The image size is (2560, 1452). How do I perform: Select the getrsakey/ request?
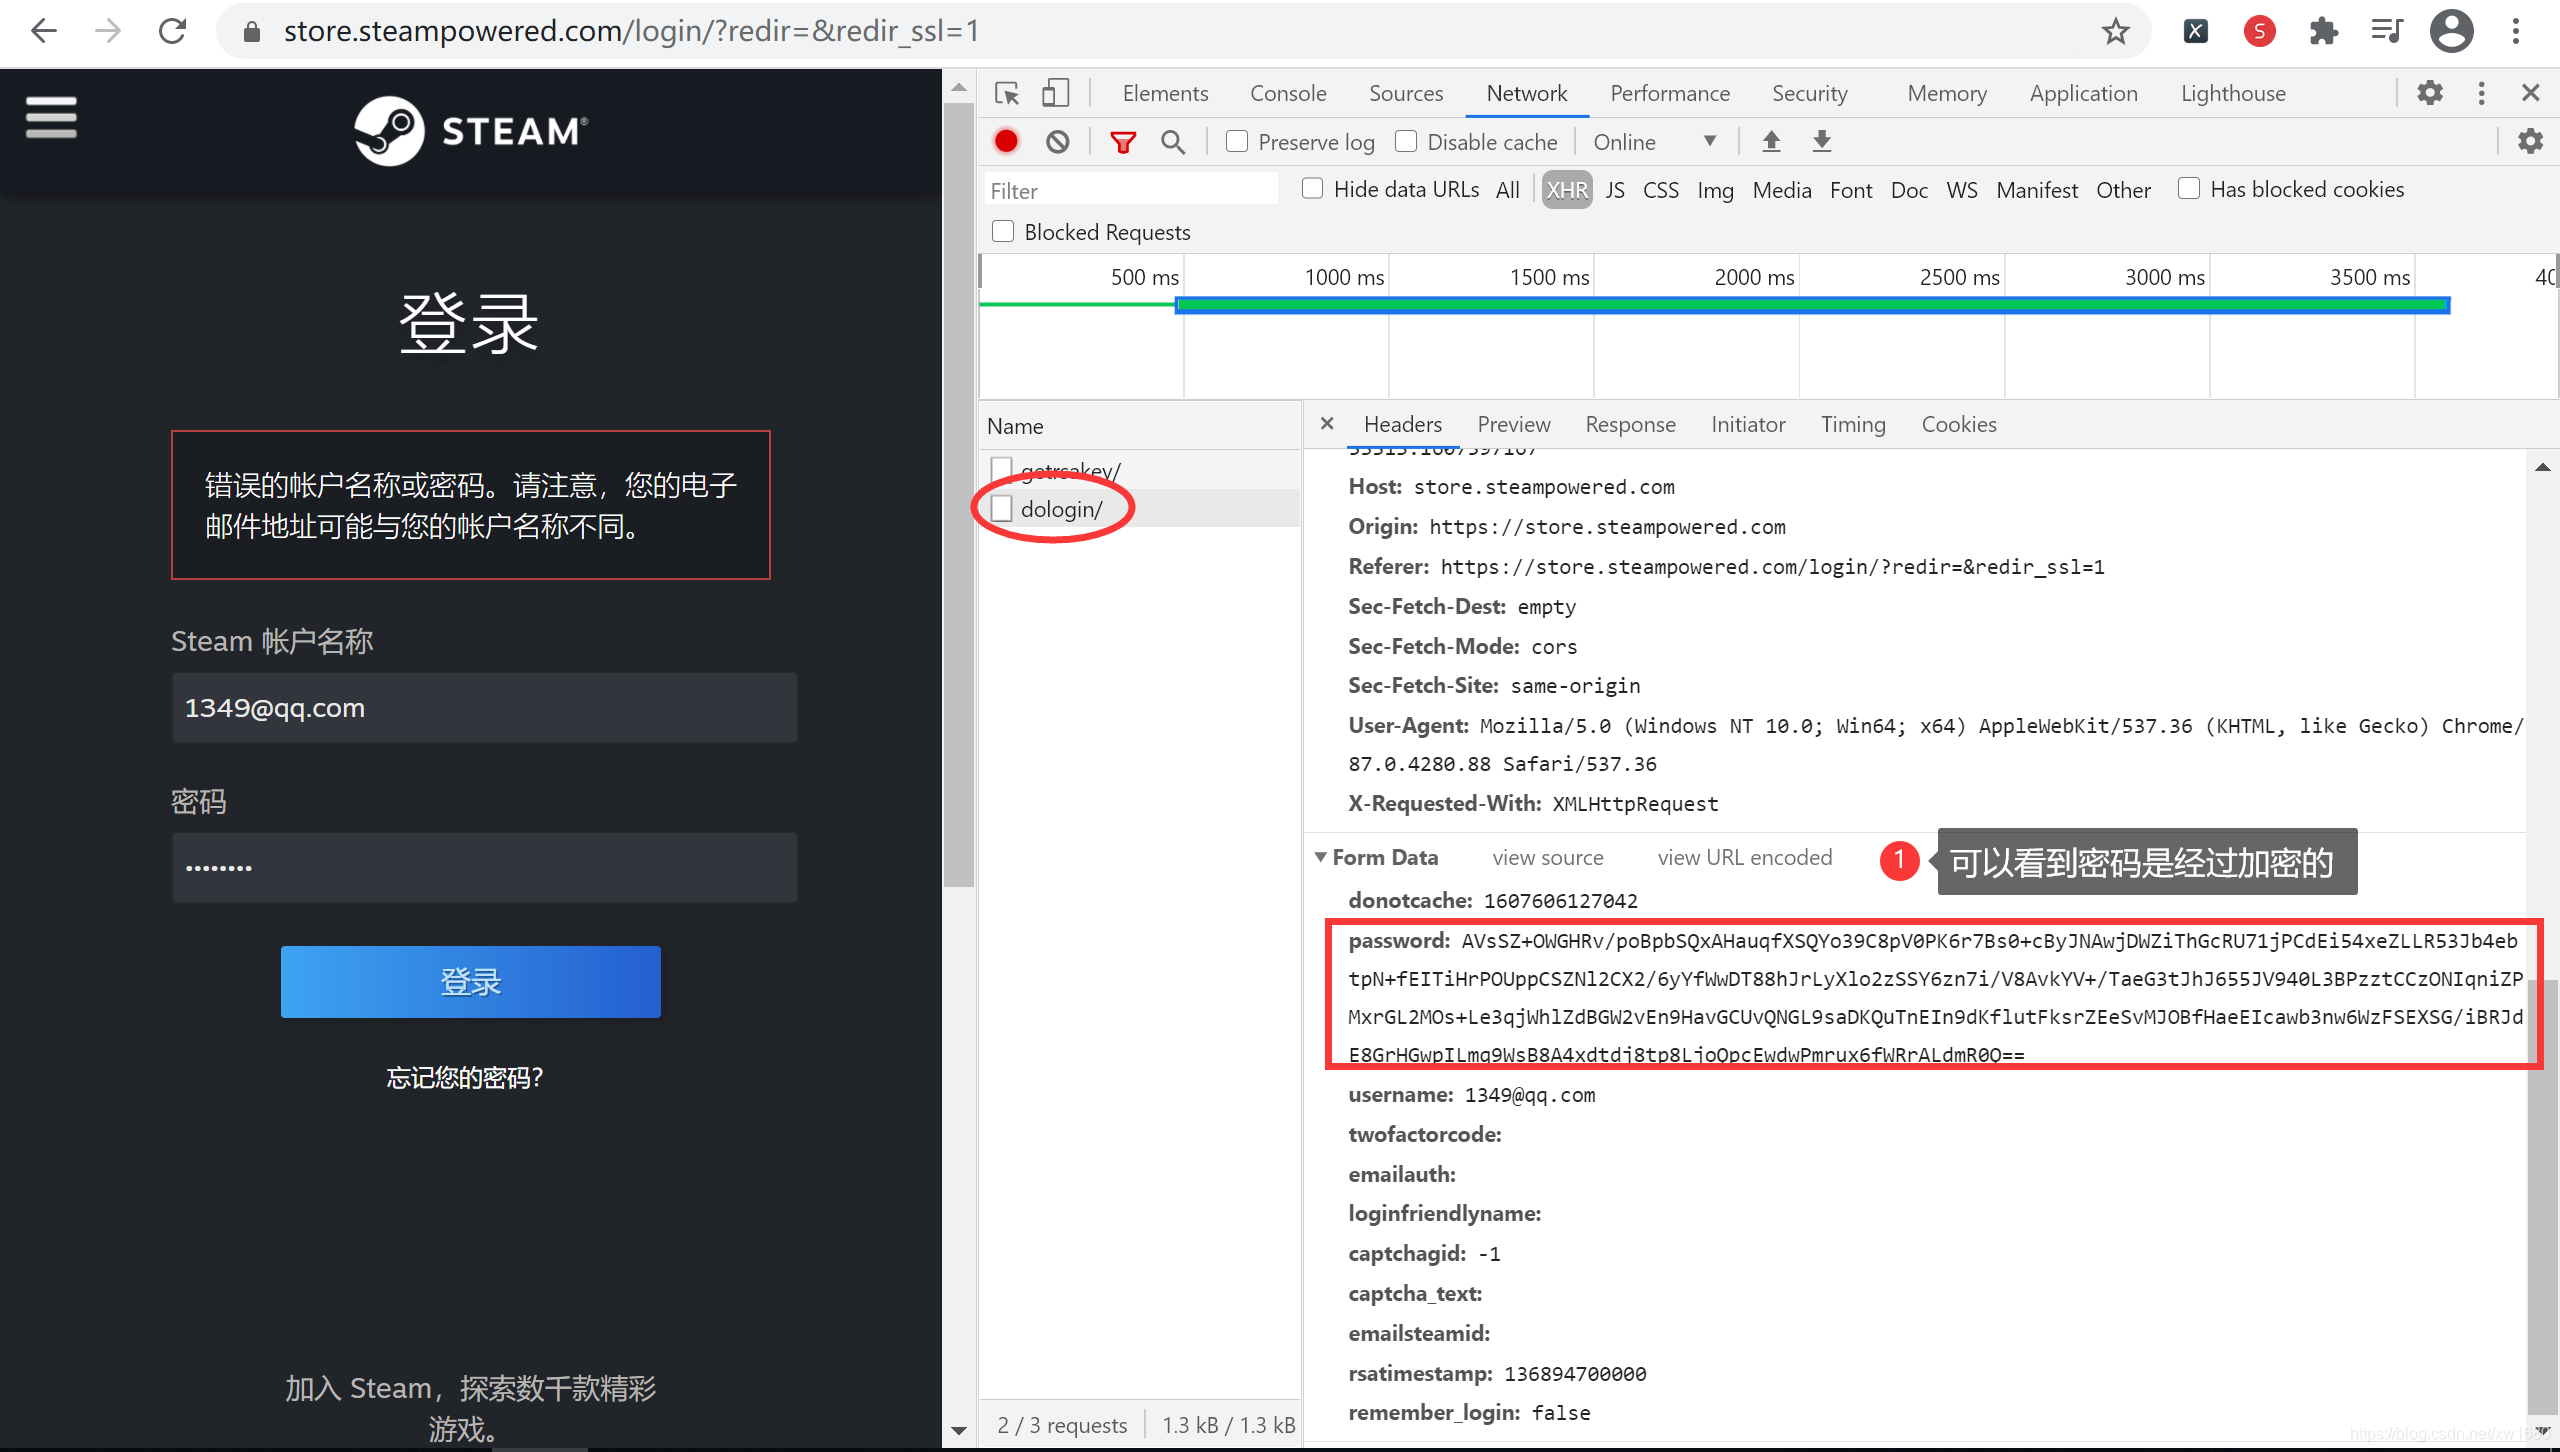[x=1140, y=470]
